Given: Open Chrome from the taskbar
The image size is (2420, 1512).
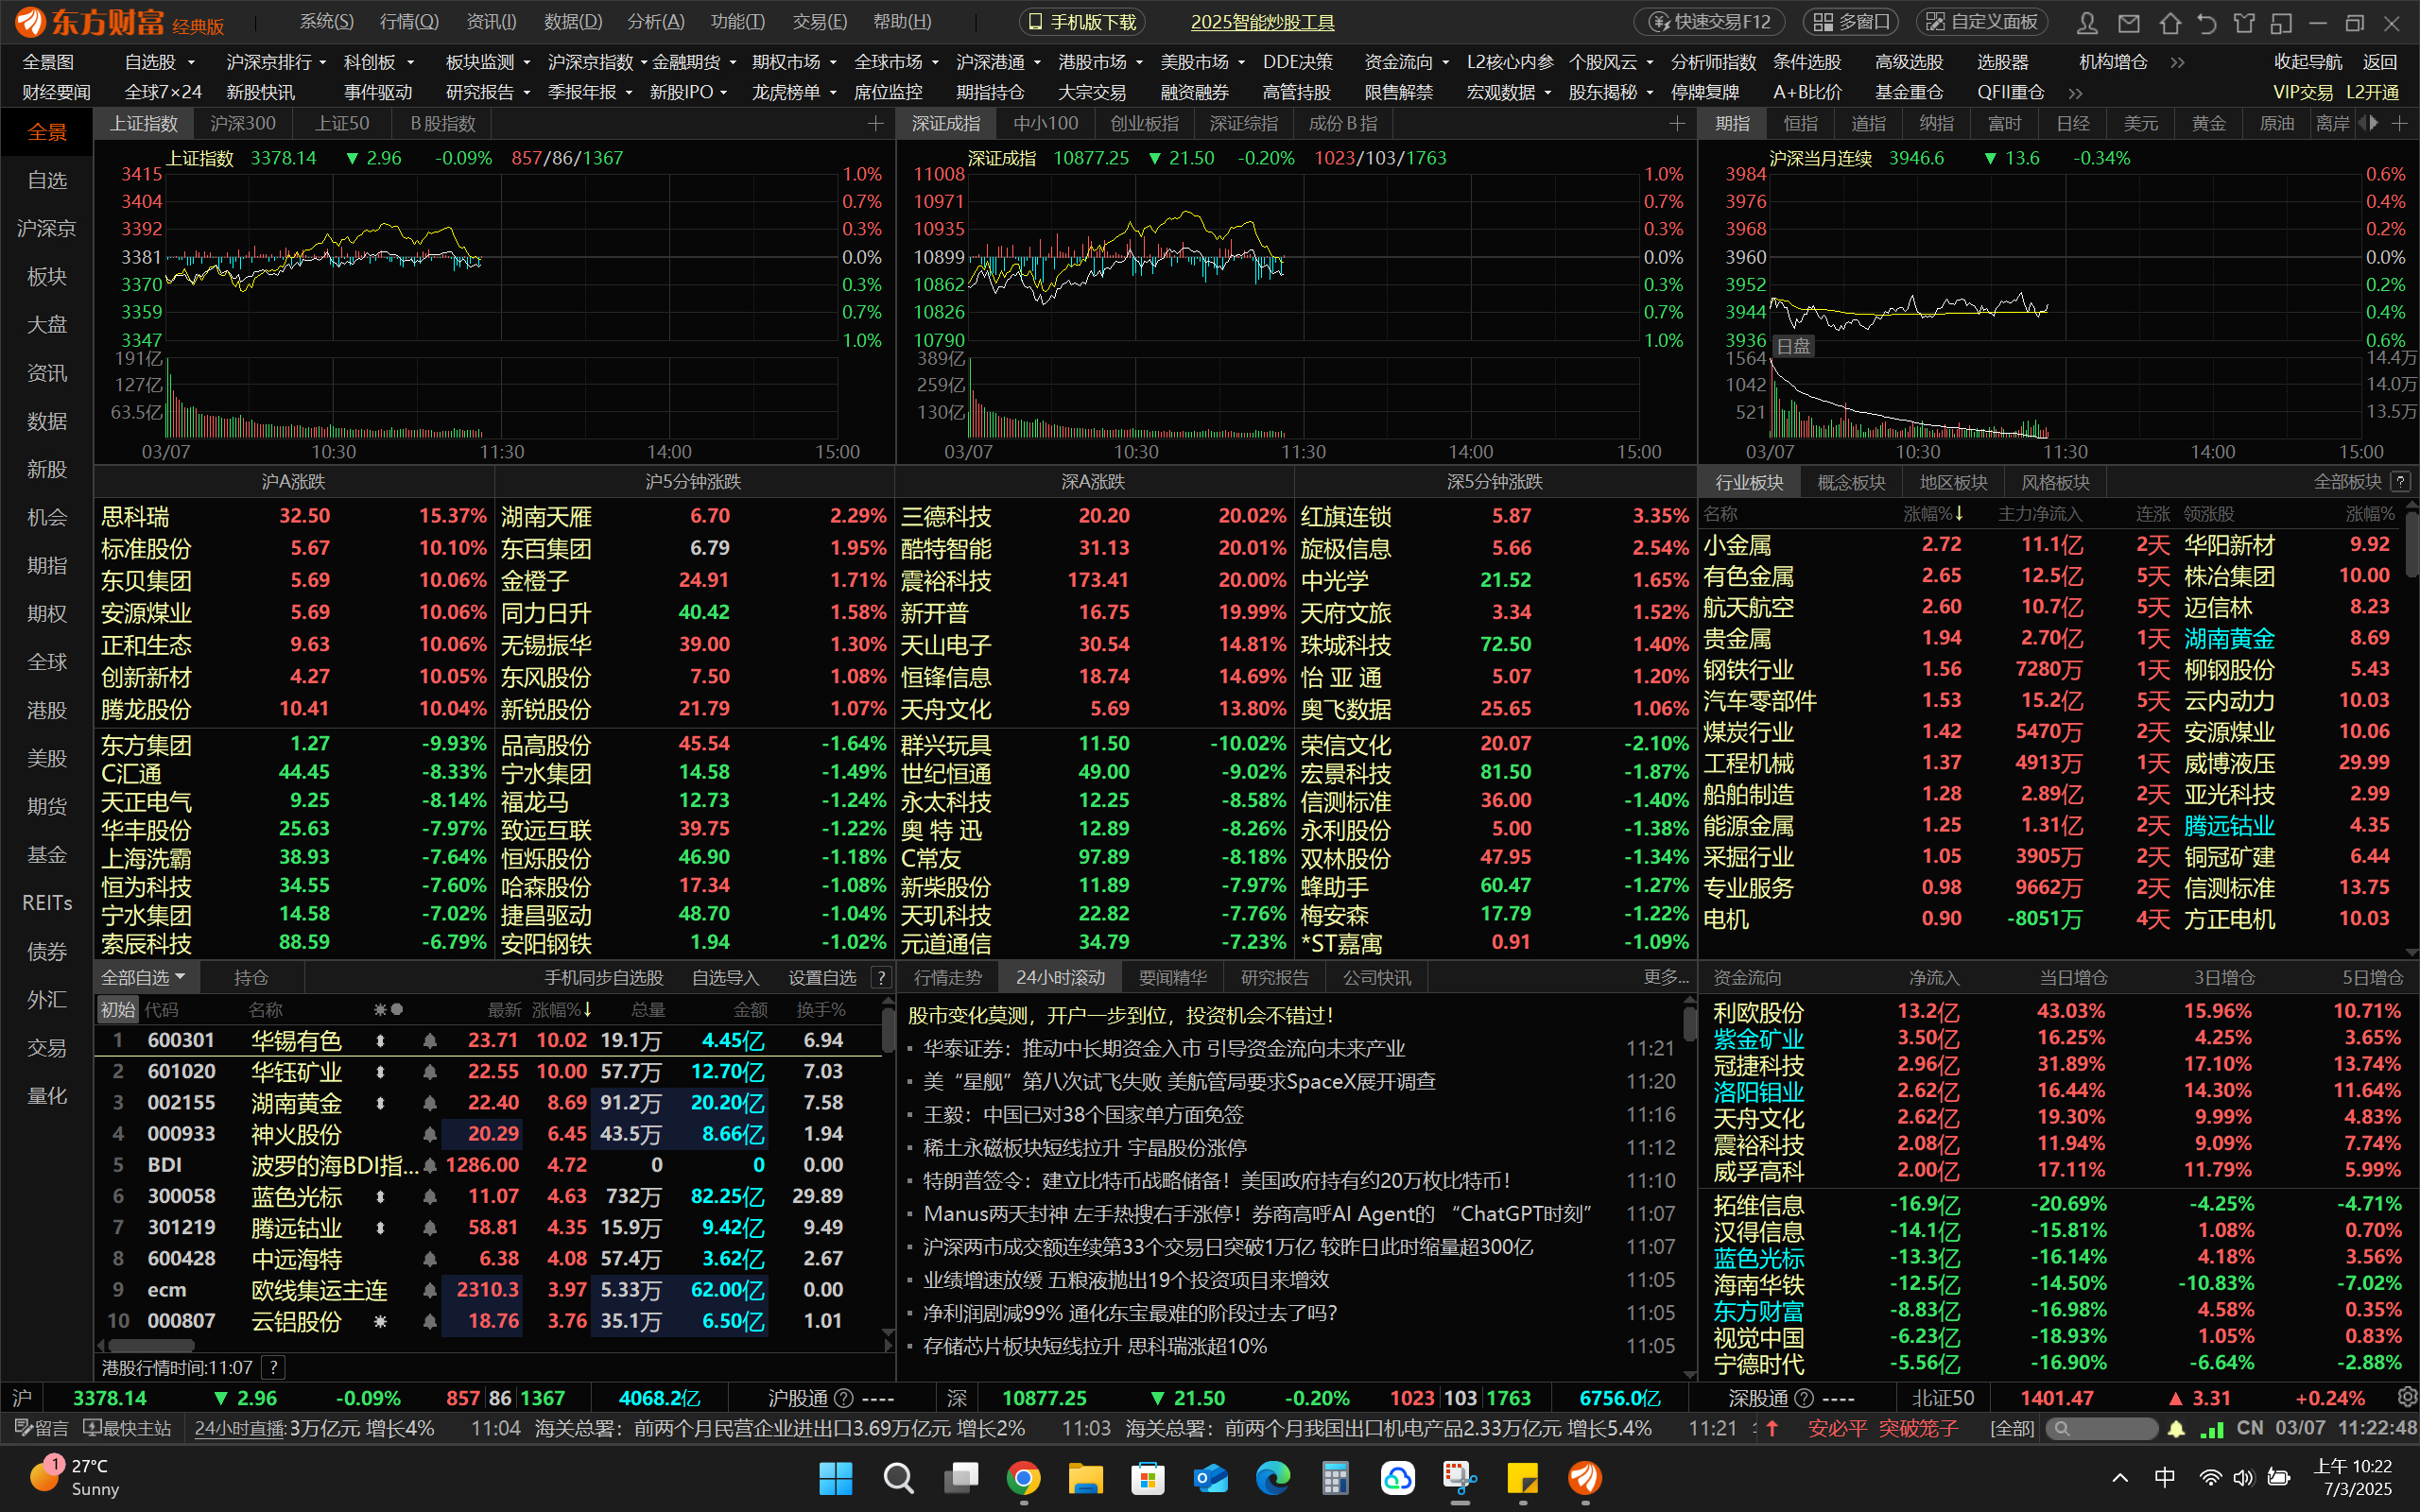Looking at the screenshot, I should 1023,1478.
